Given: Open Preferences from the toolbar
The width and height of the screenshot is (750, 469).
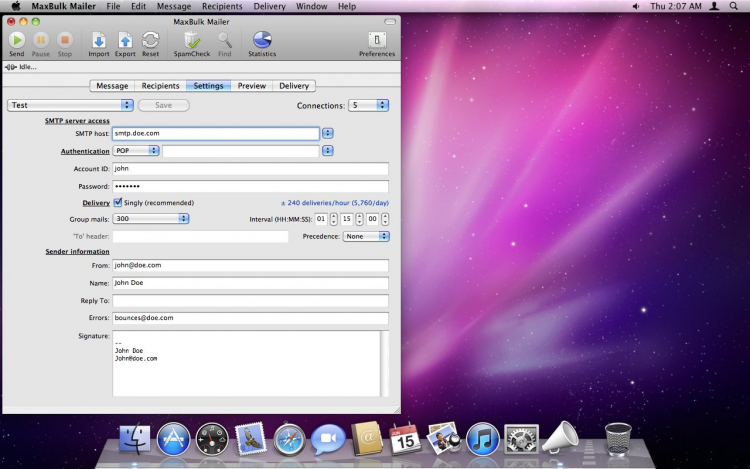Looking at the screenshot, I should point(377,40).
